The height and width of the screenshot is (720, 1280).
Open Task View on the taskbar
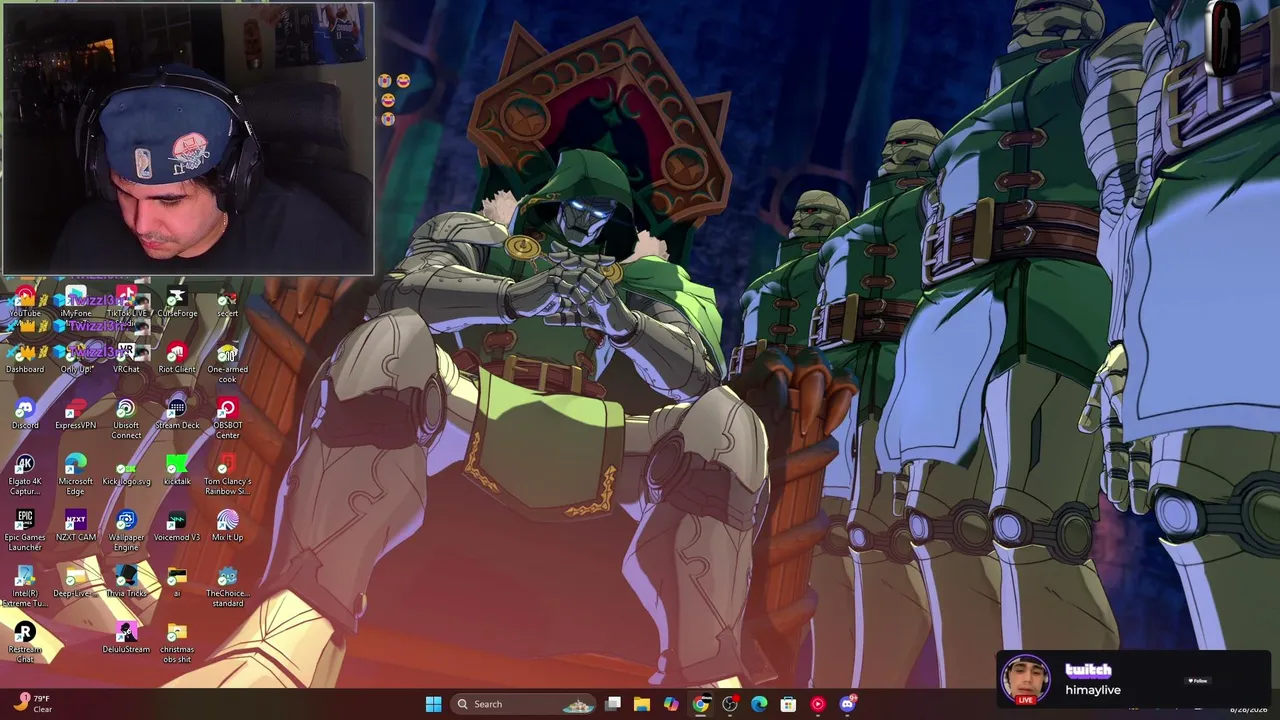613,704
